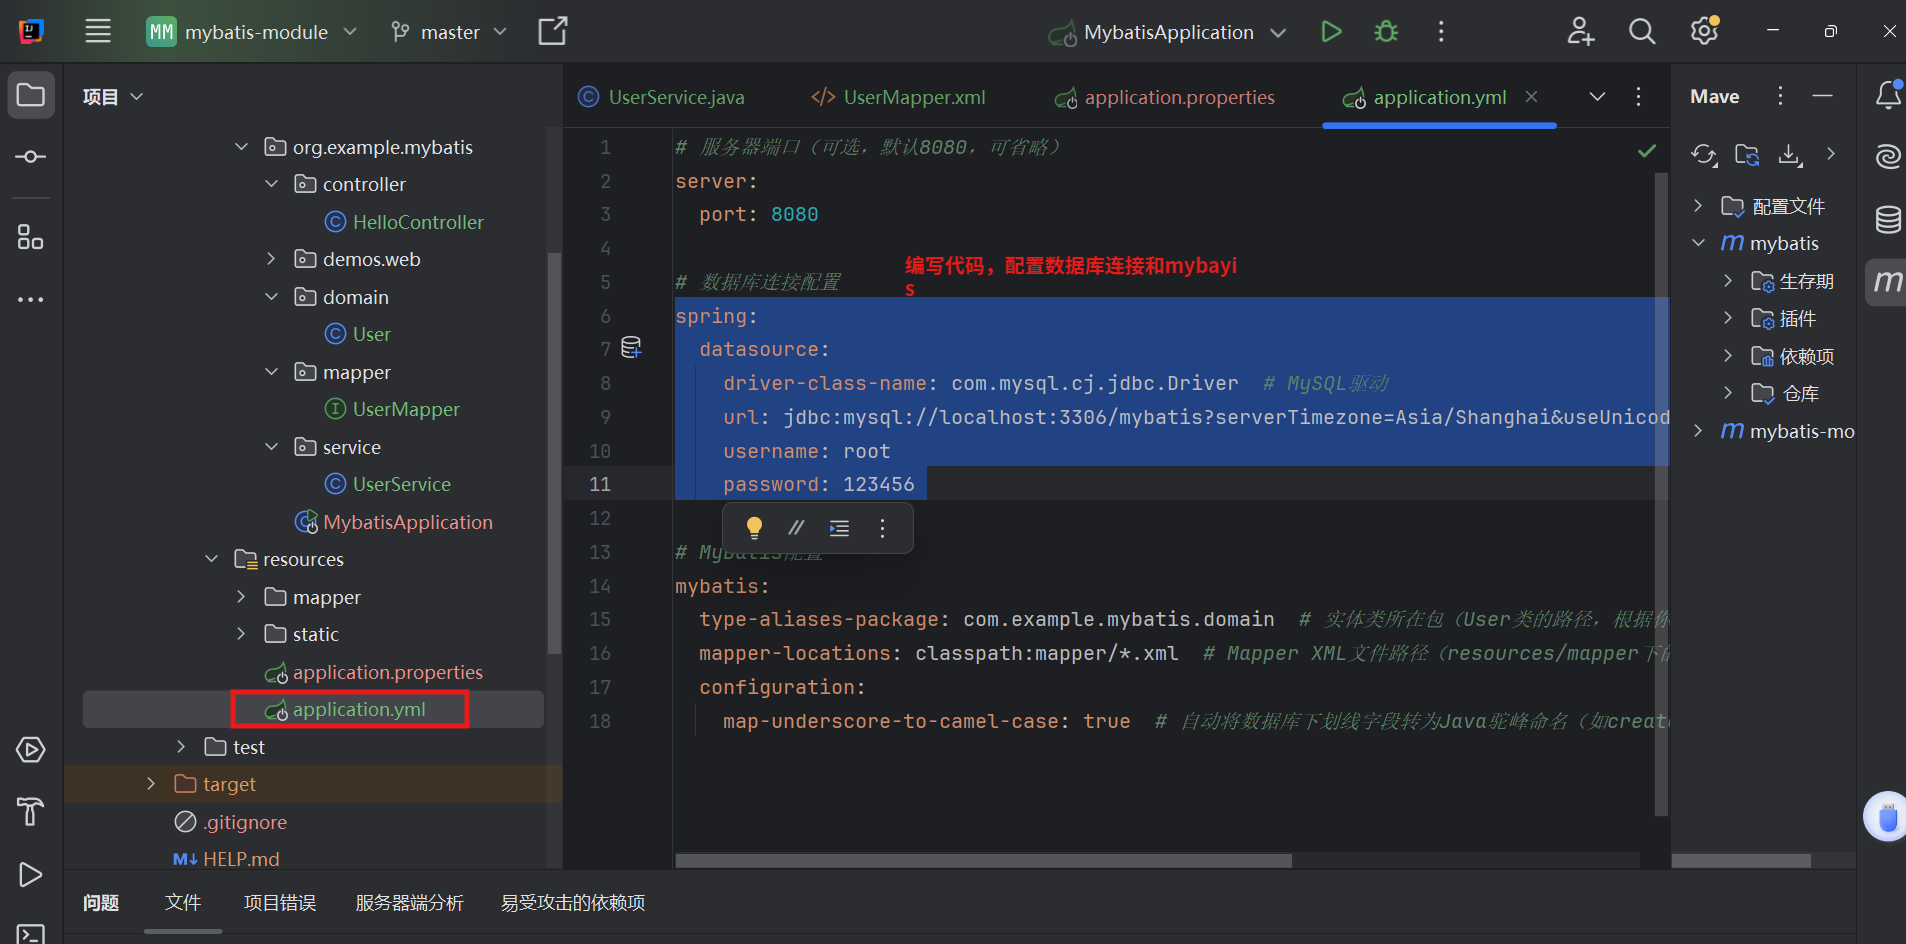The image size is (1906, 944).
Task: Expand the target folder
Action: pyautogui.click(x=151, y=784)
